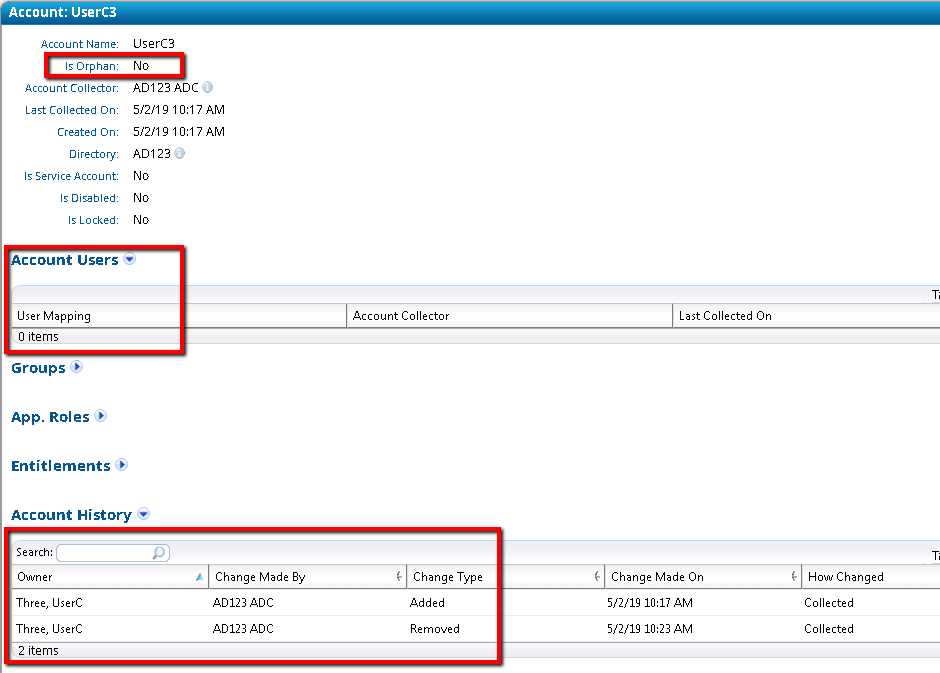Collapse the Account Users section
The image size is (940, 673).
(x=129, y=260)
